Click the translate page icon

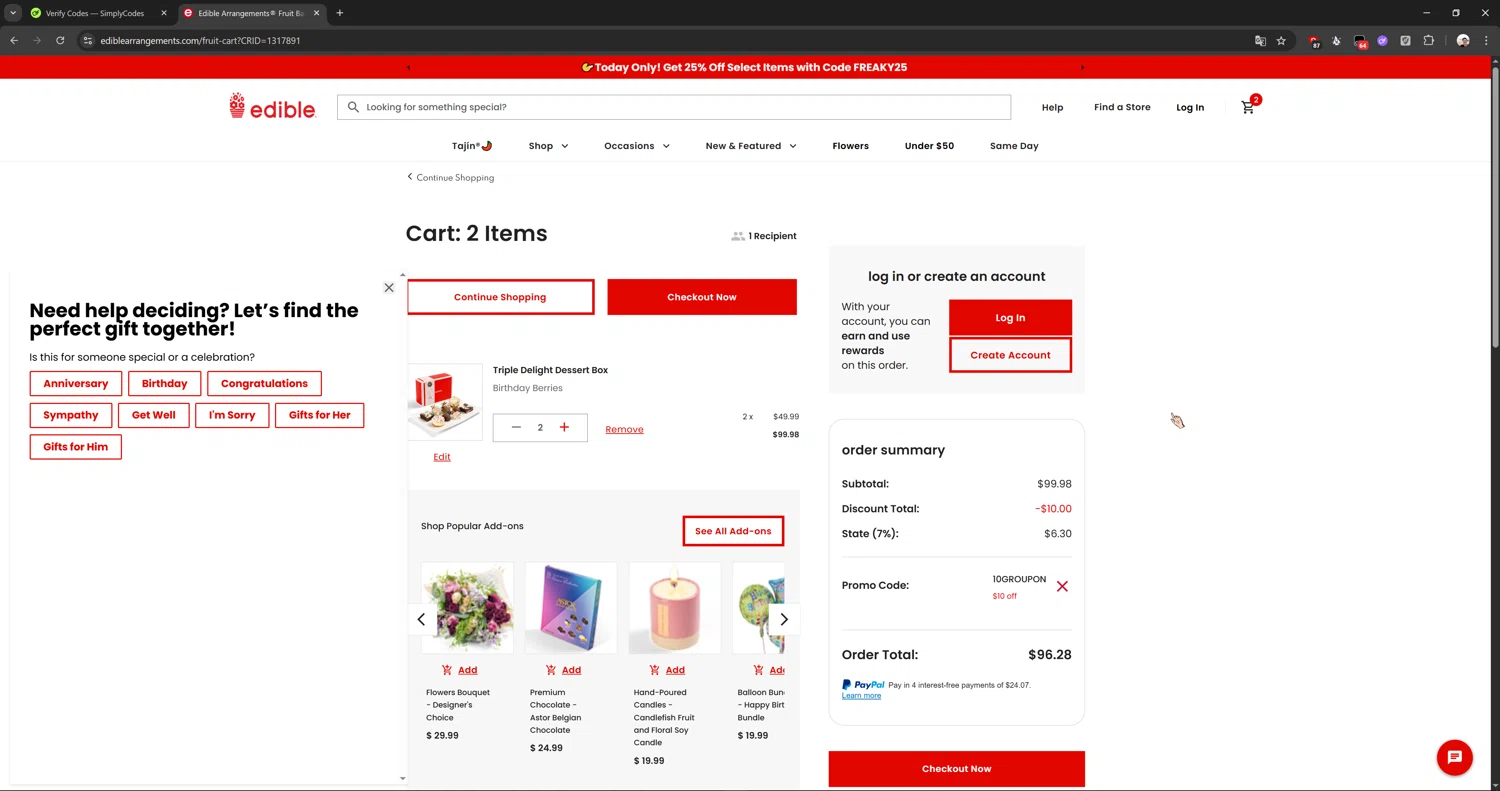(1260, 41)
